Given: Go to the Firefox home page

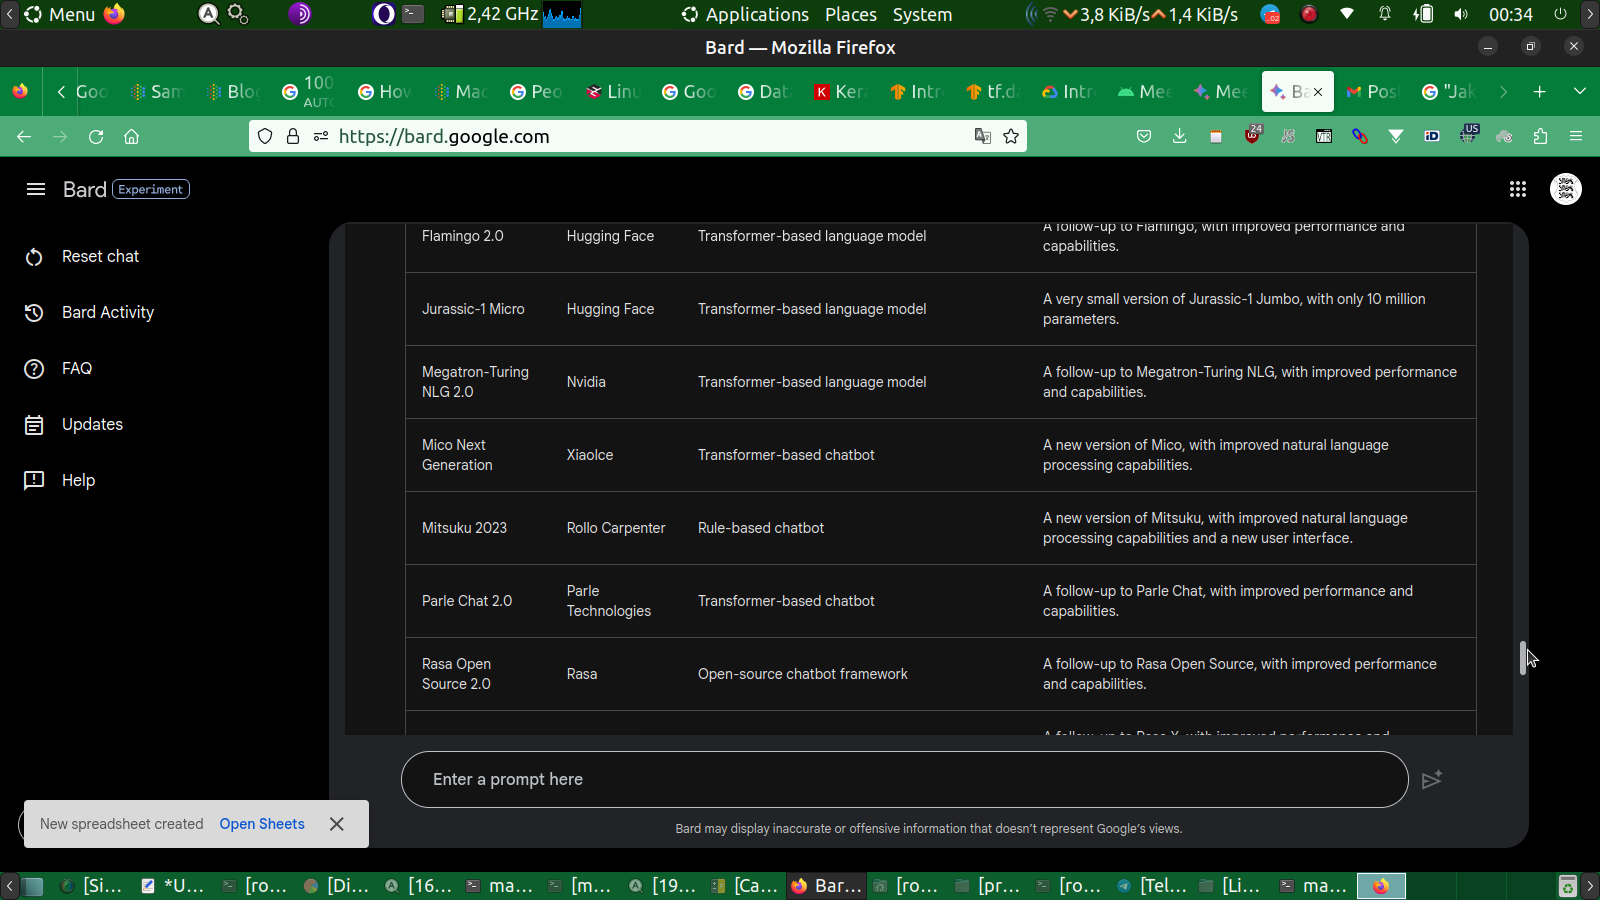Looking at the screenshot, I should [x=131, y=136].
